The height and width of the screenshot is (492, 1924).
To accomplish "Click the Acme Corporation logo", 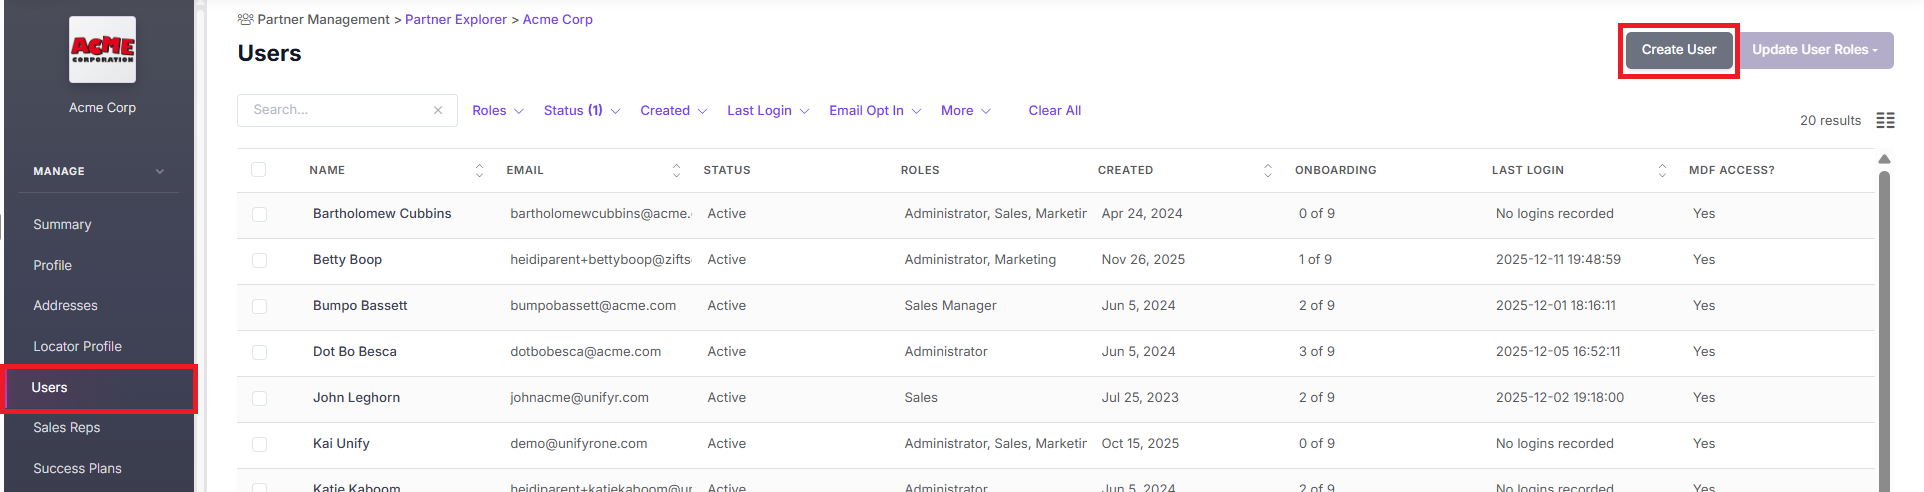I will coord(102,49).
